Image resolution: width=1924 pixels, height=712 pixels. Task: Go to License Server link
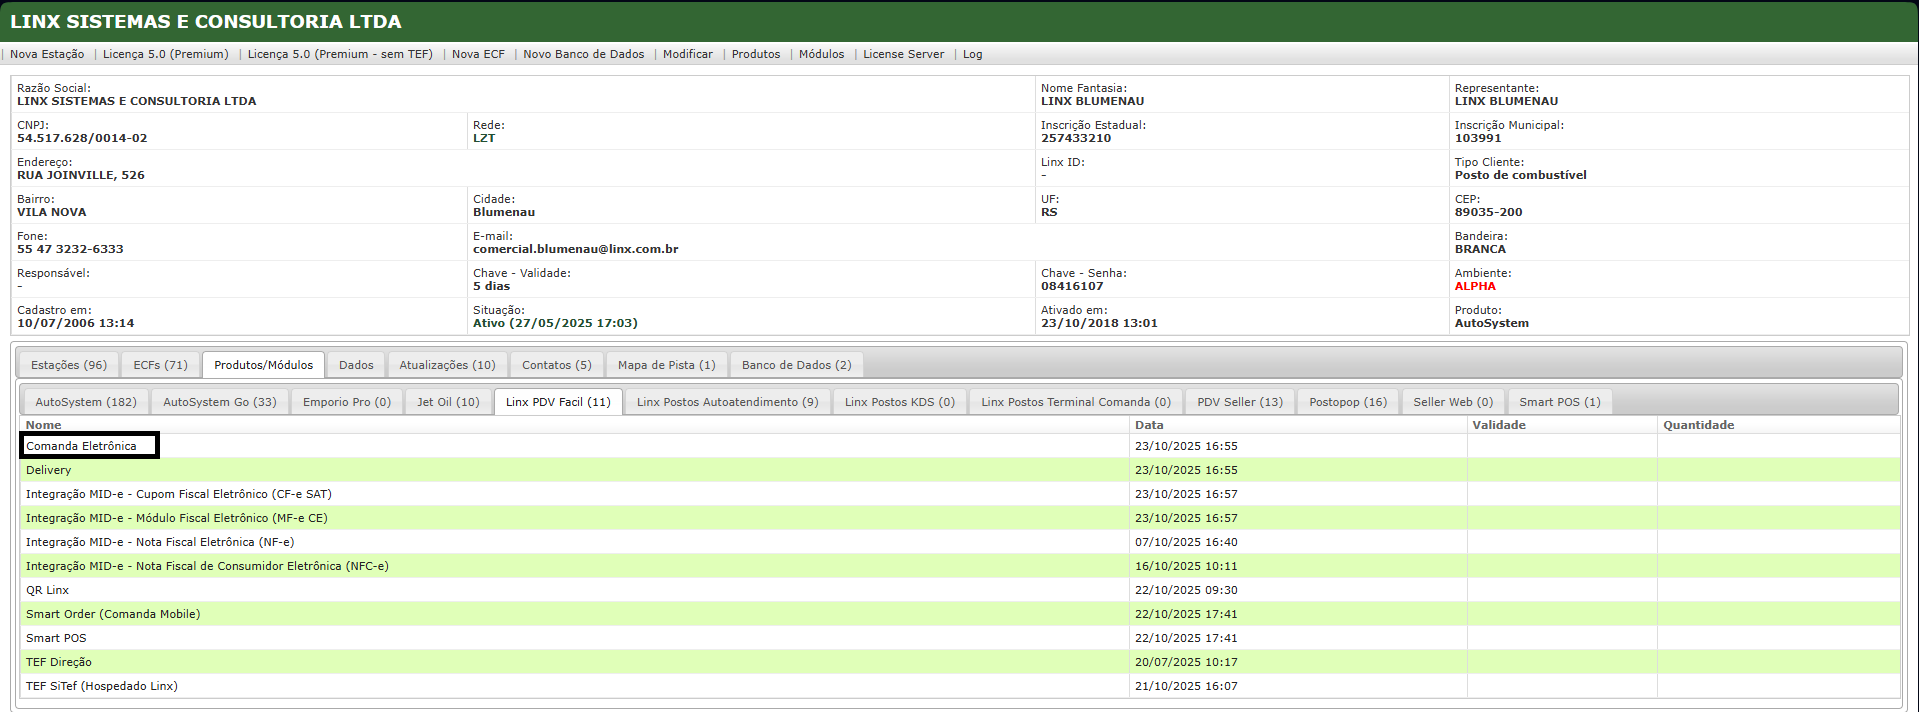tap(903, 54)
